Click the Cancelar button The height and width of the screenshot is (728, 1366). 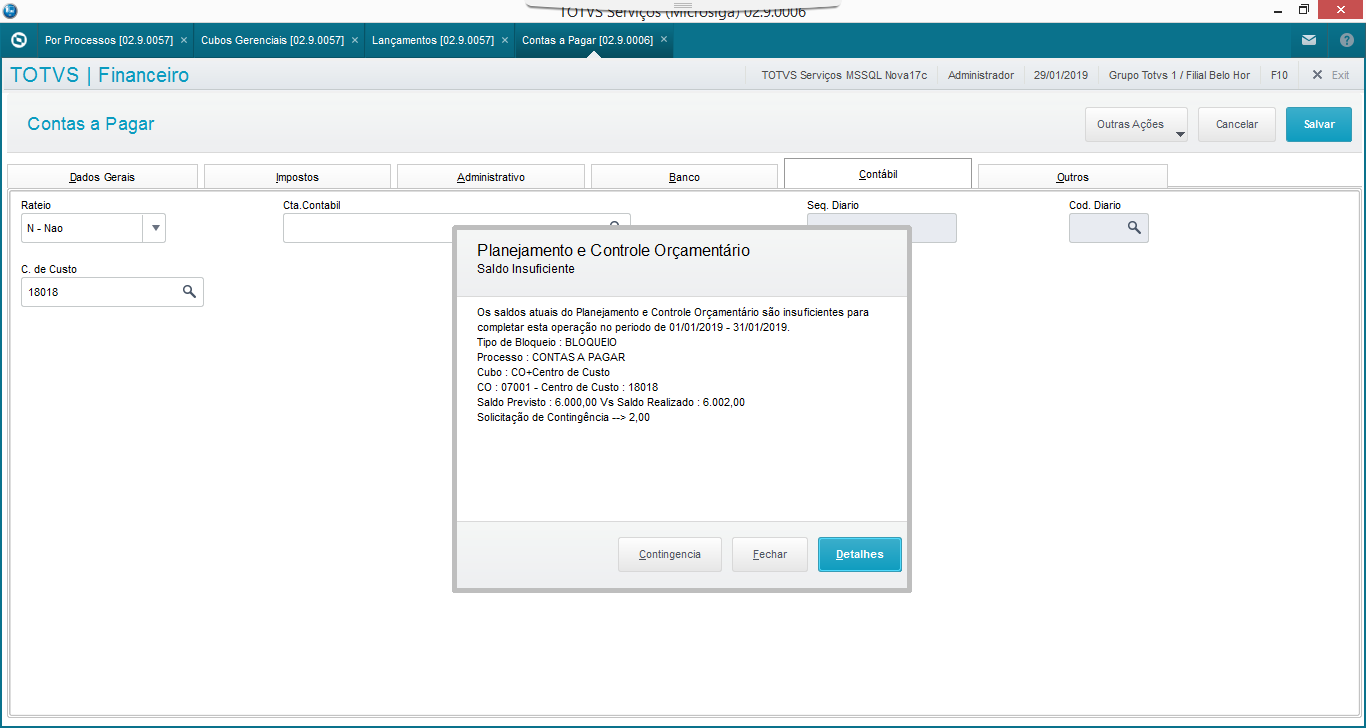pos(1237,125)
